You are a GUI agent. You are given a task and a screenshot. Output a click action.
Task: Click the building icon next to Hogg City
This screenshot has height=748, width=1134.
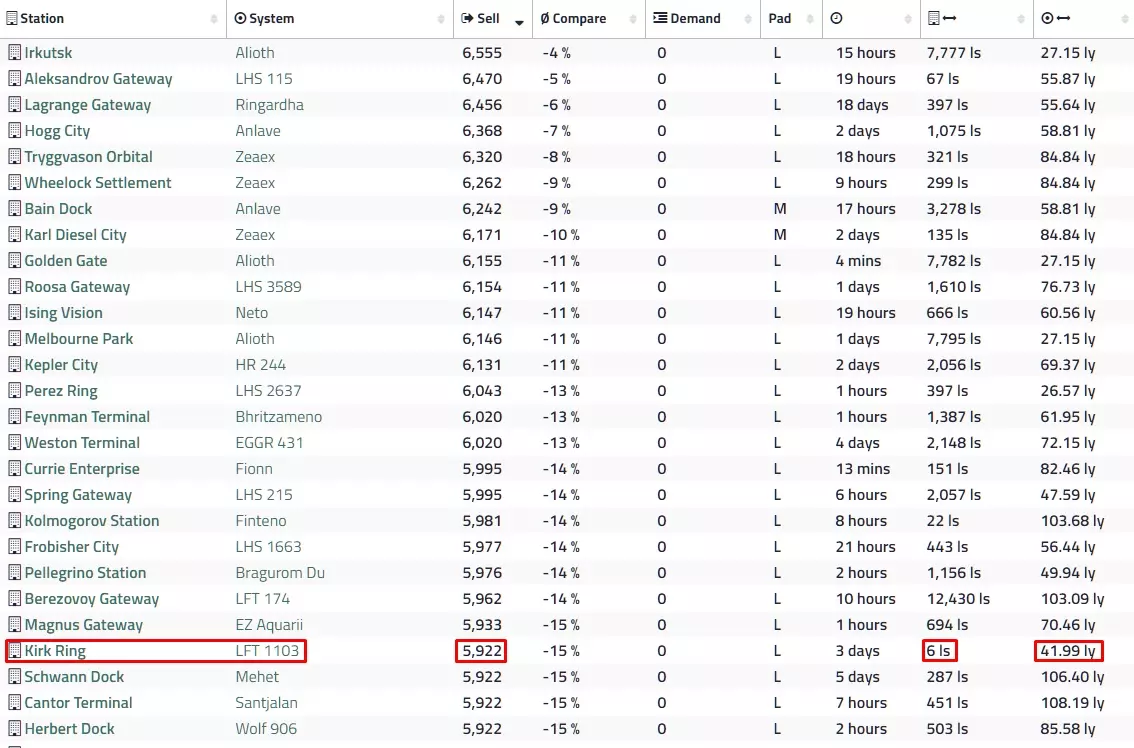(14, 131)
